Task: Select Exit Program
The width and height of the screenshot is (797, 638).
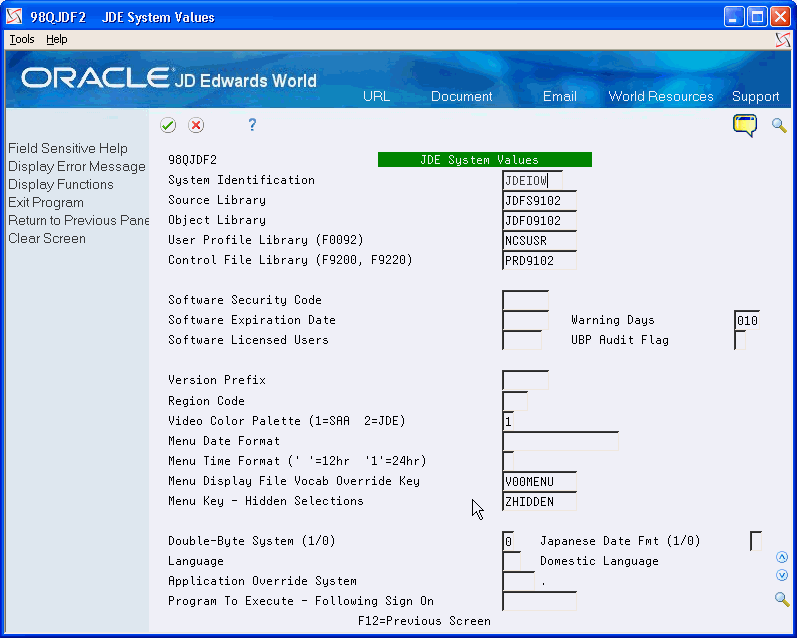Action: point(46,202)
